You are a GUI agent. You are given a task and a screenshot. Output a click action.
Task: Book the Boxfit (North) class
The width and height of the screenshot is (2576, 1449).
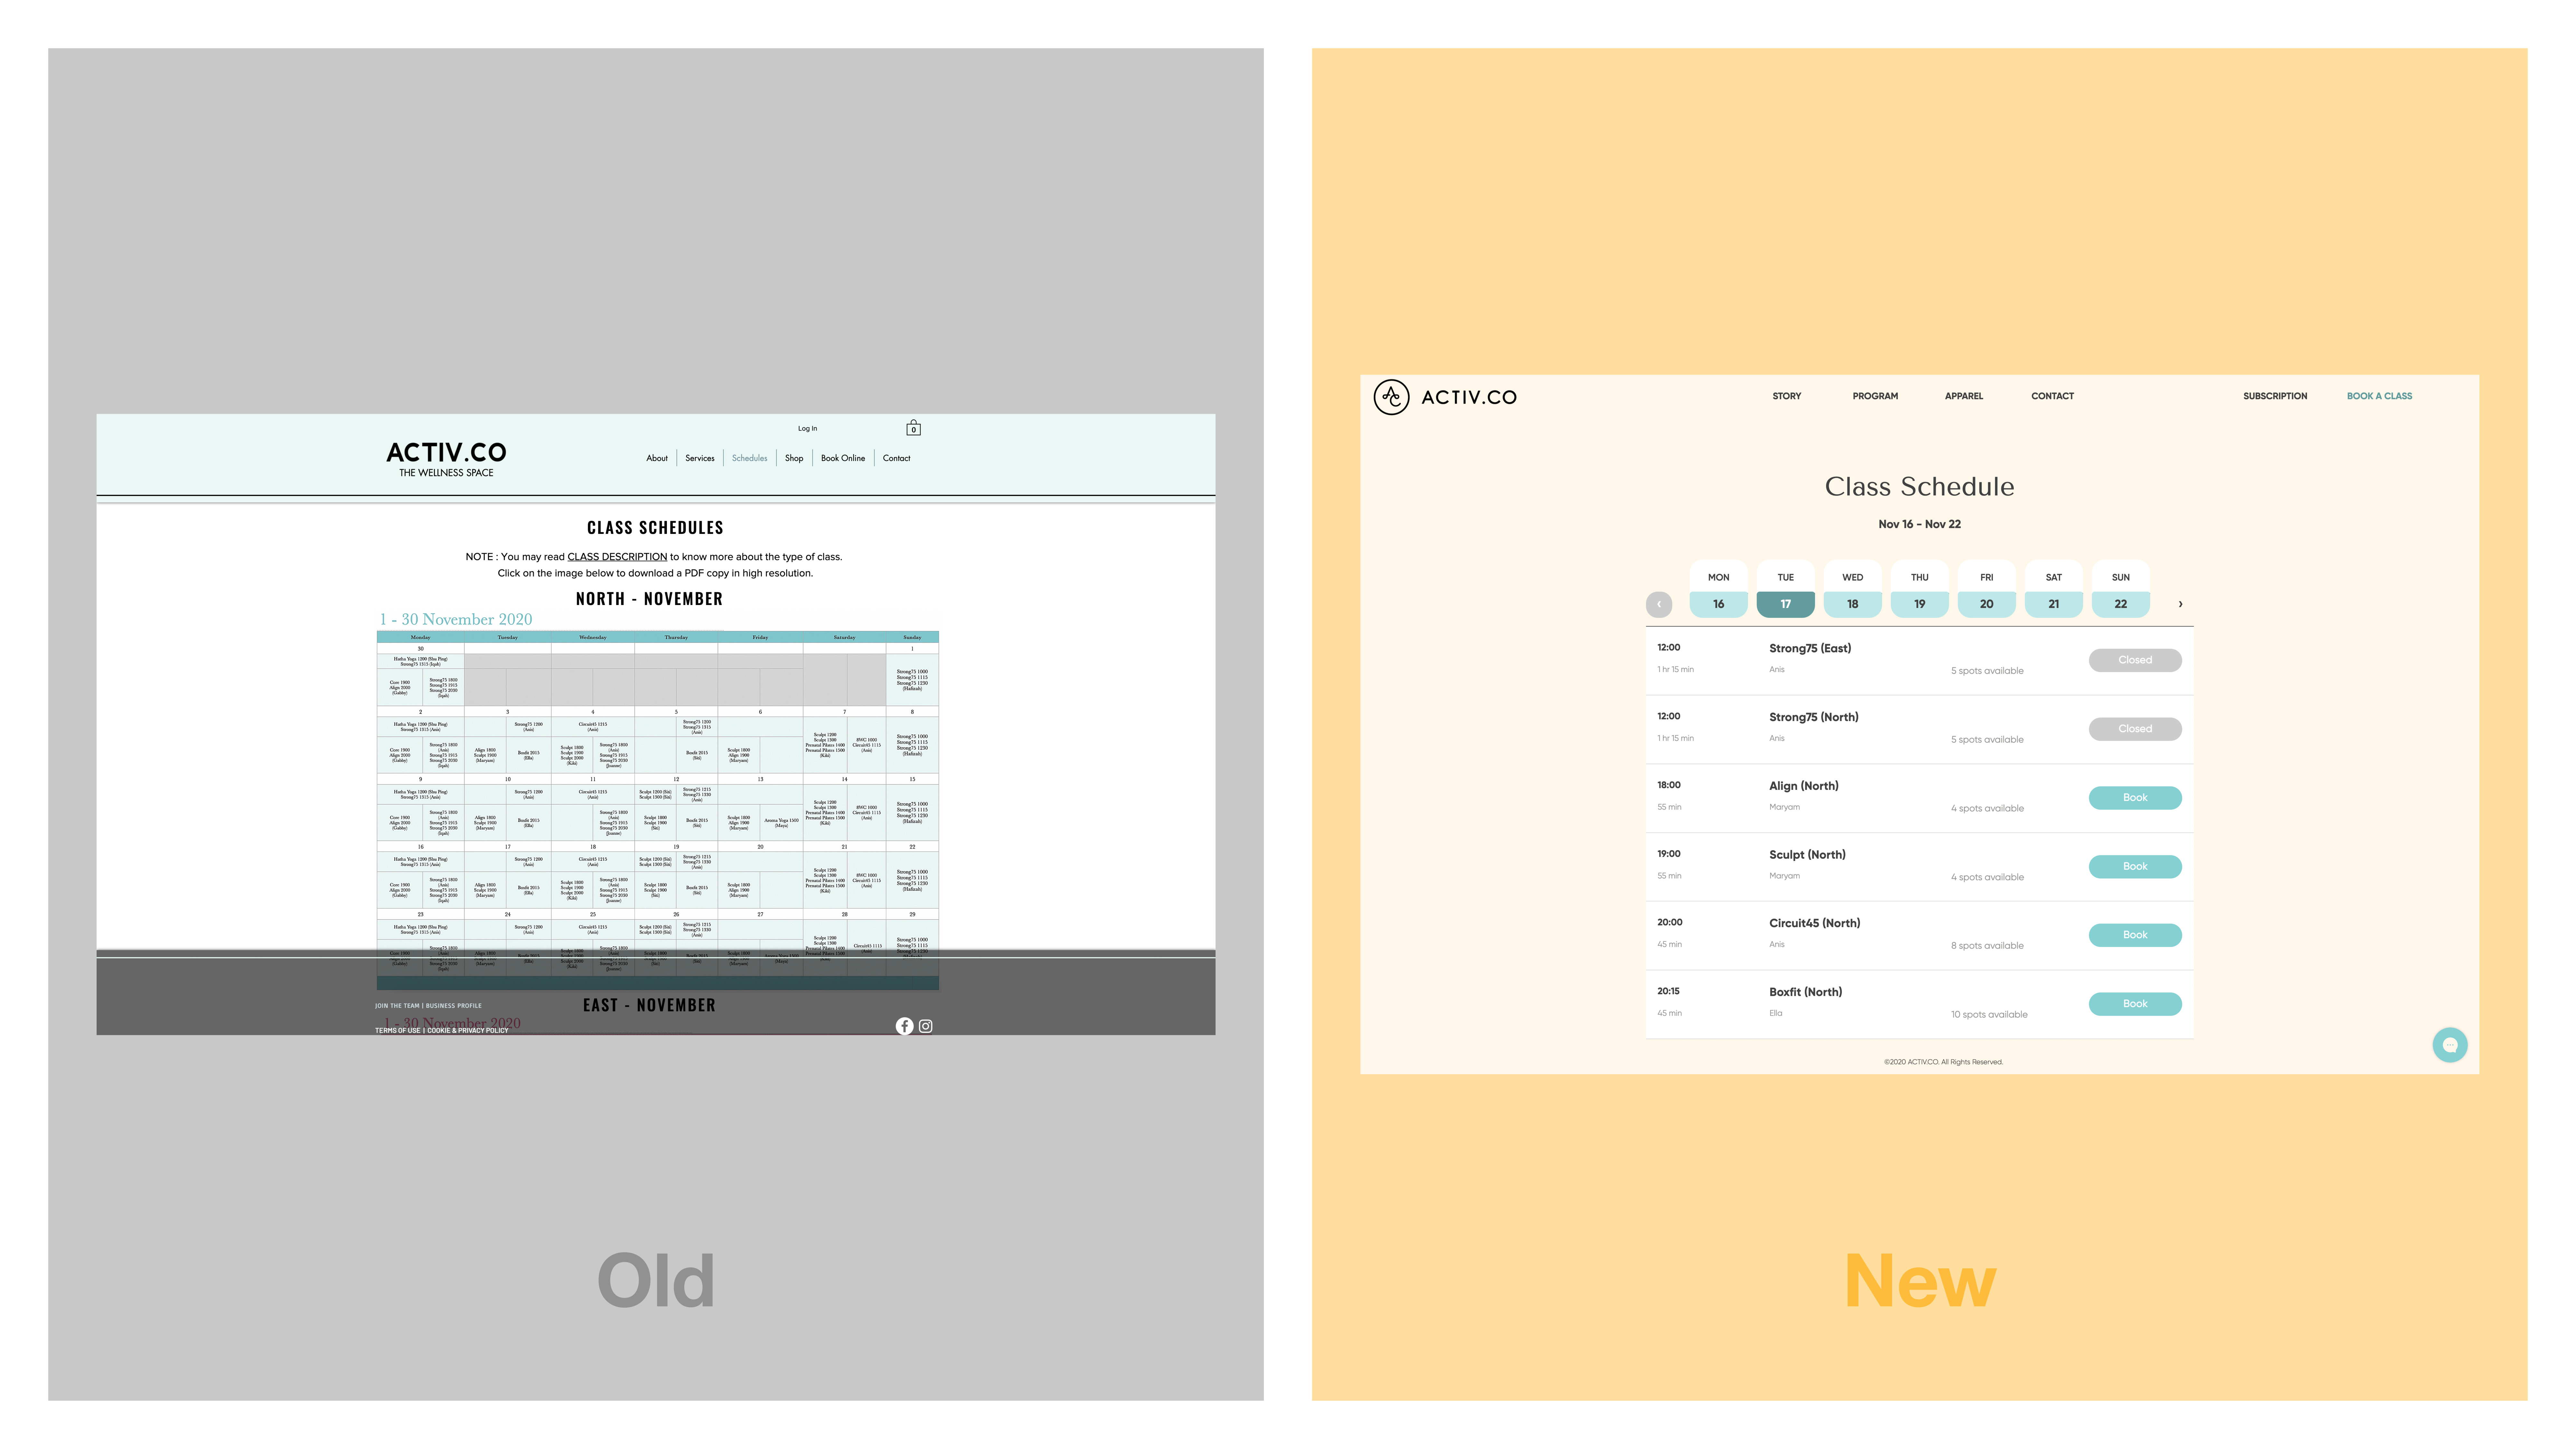tap(2135, 1004)
